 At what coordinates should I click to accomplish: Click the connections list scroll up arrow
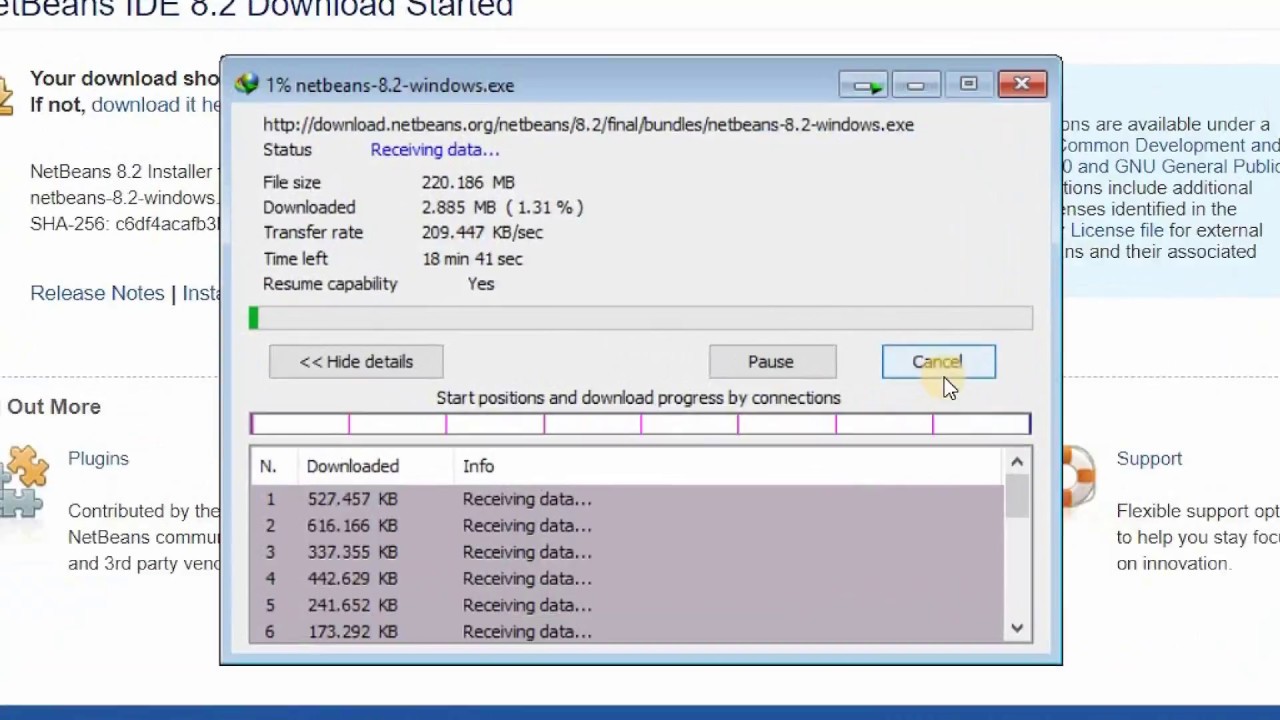point(1017,461)
